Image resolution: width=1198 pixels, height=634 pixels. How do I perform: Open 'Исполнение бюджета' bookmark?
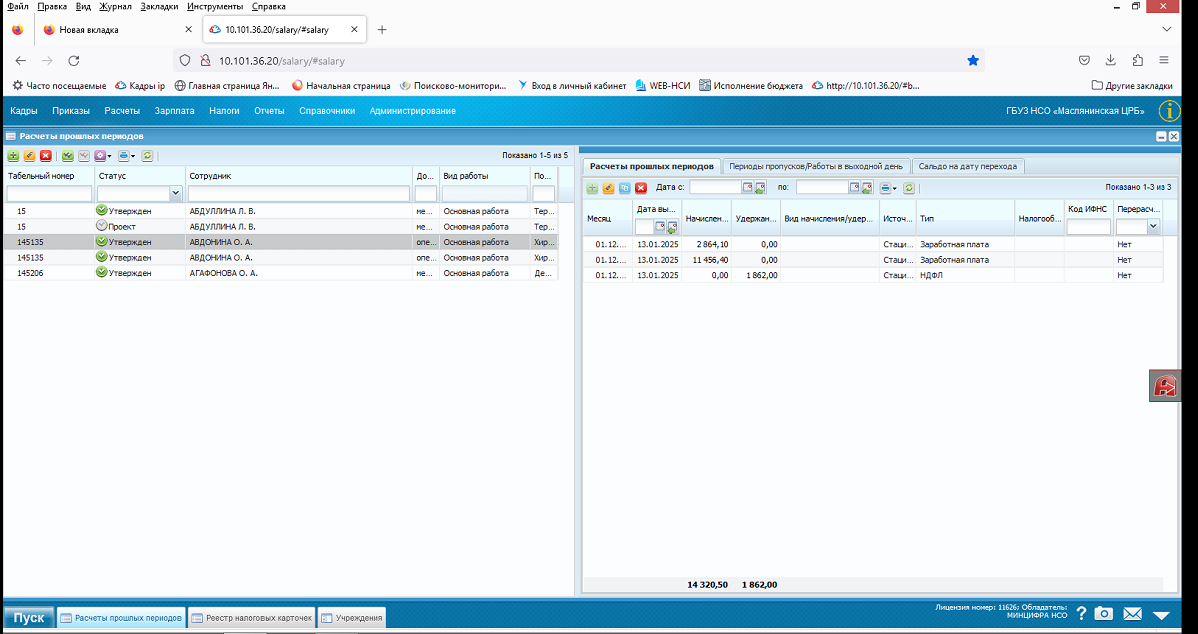(x=751, y=86)
